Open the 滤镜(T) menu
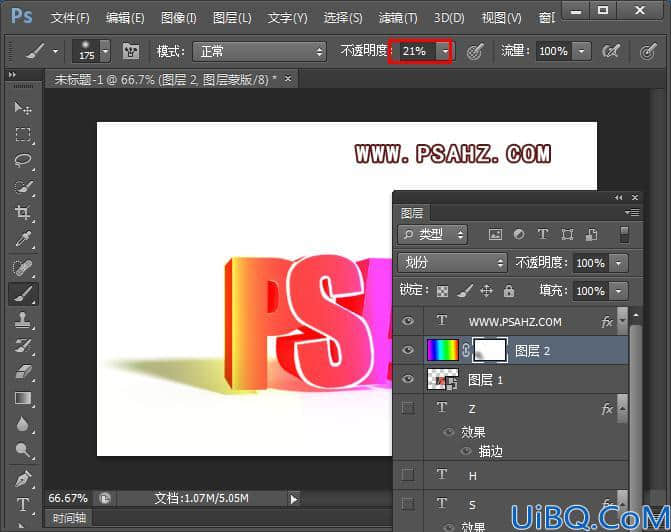This screenshot has height=532, width=671. 398,18
